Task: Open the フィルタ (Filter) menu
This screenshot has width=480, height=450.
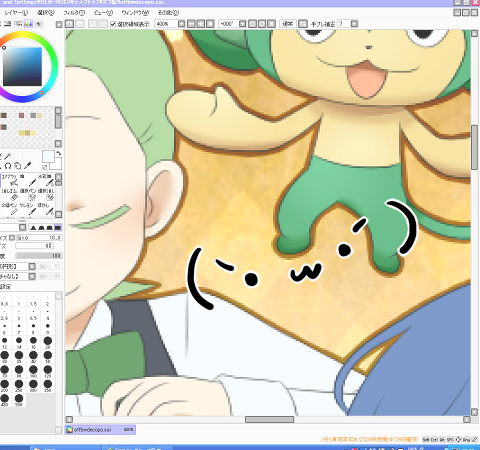Action: [74, 13]
